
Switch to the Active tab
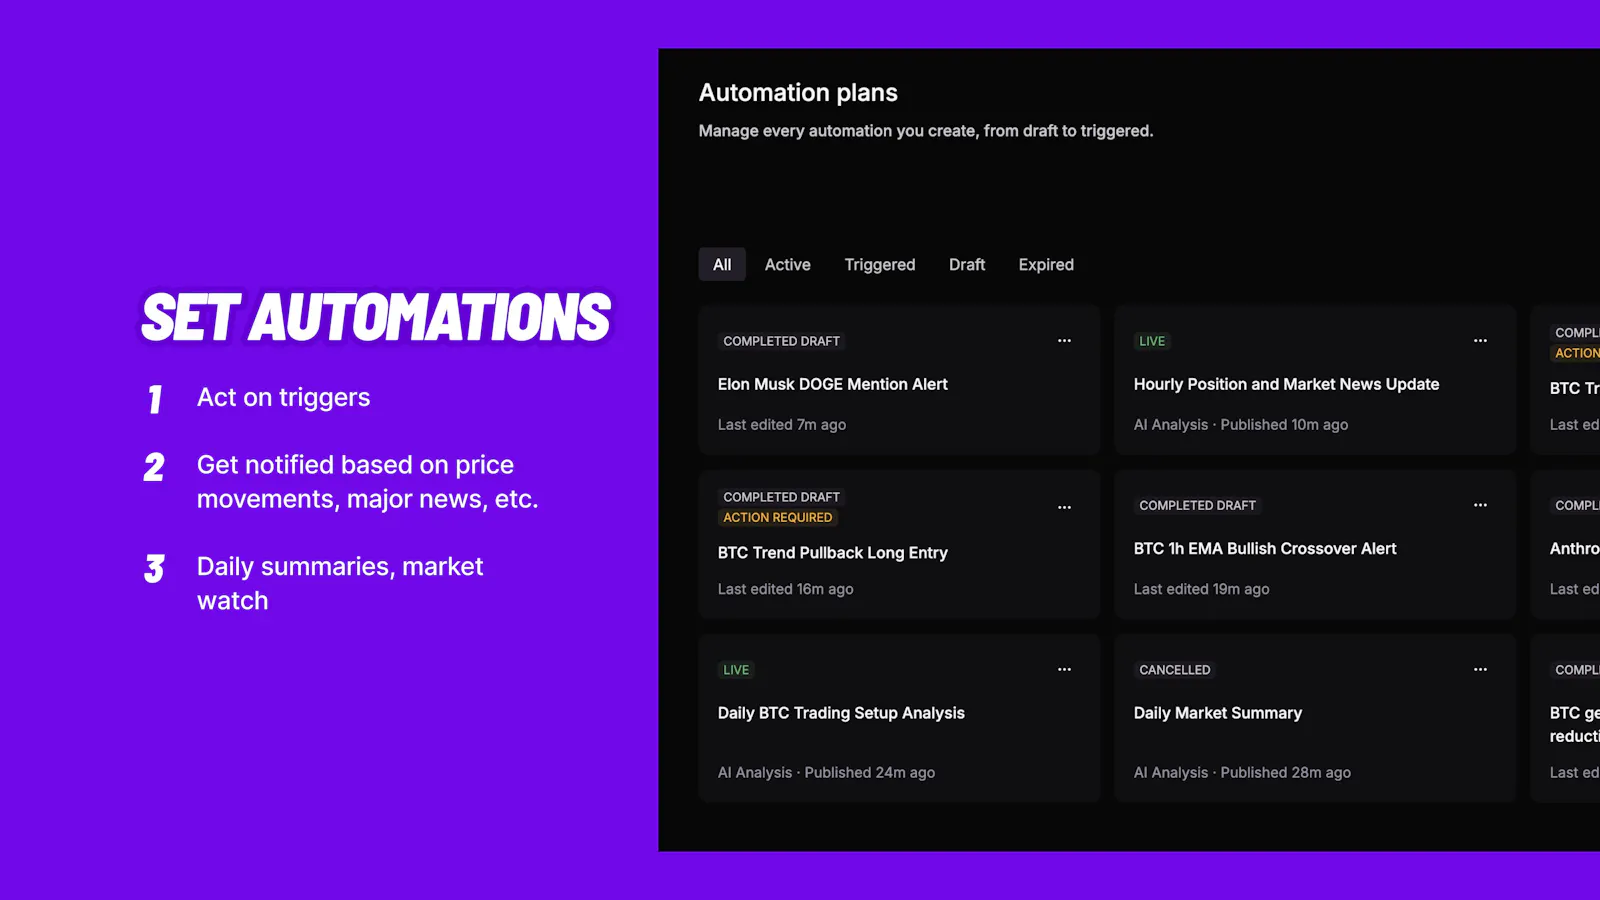pyautogui.click(x=788, y=265)
